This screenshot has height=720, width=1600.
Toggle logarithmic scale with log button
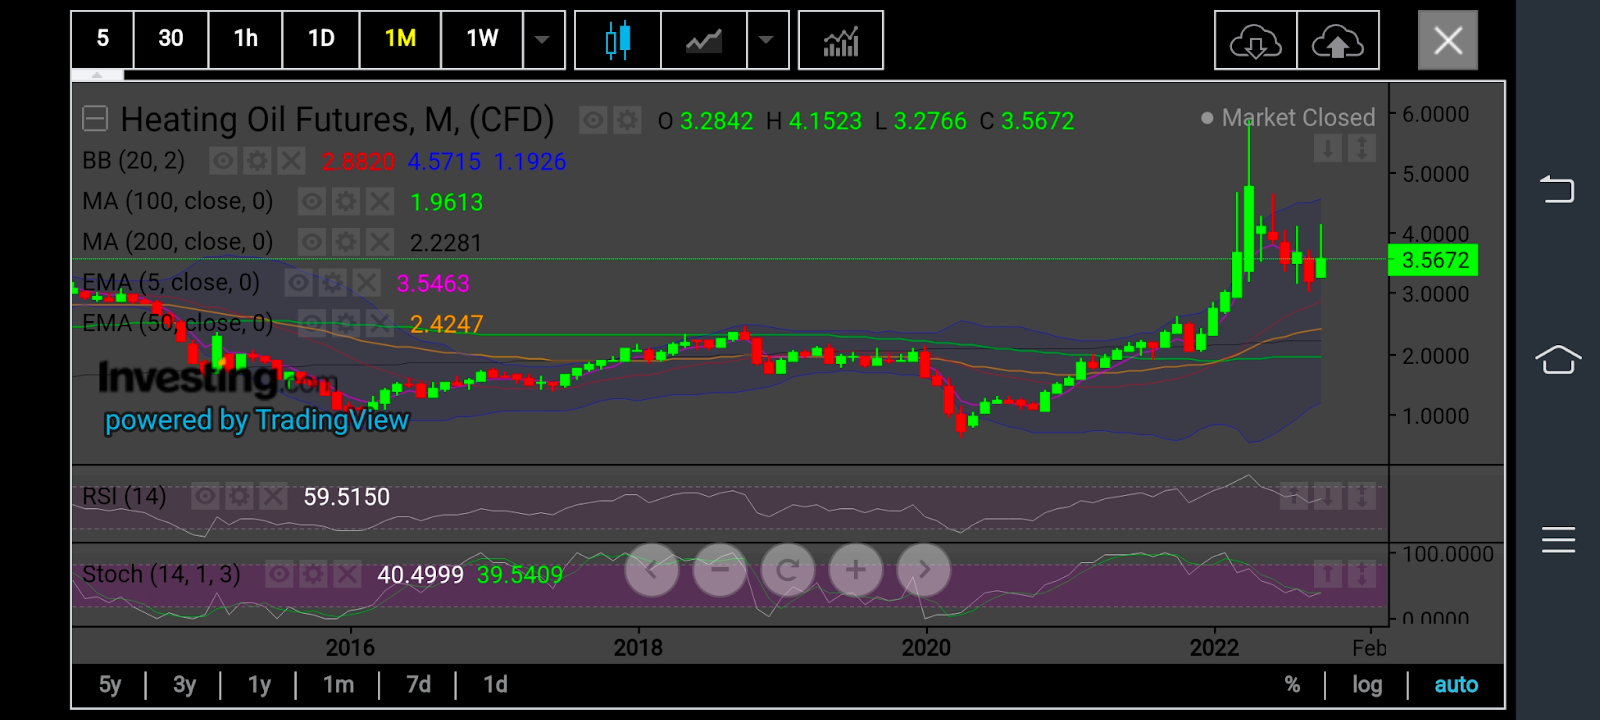[x=1367, y=685]
